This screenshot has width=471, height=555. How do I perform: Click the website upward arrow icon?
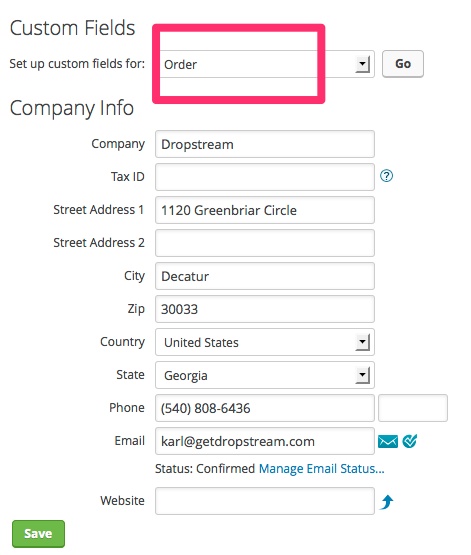coord(387,502)
